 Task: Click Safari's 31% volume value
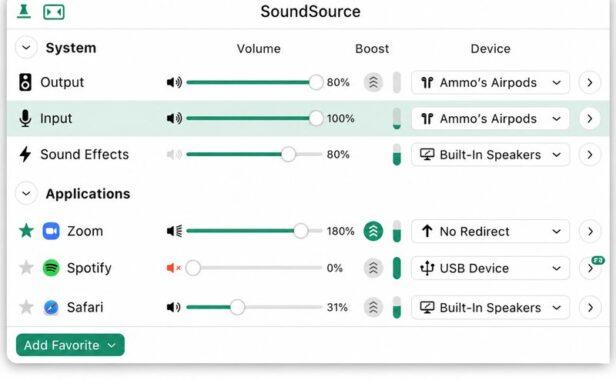337,307
